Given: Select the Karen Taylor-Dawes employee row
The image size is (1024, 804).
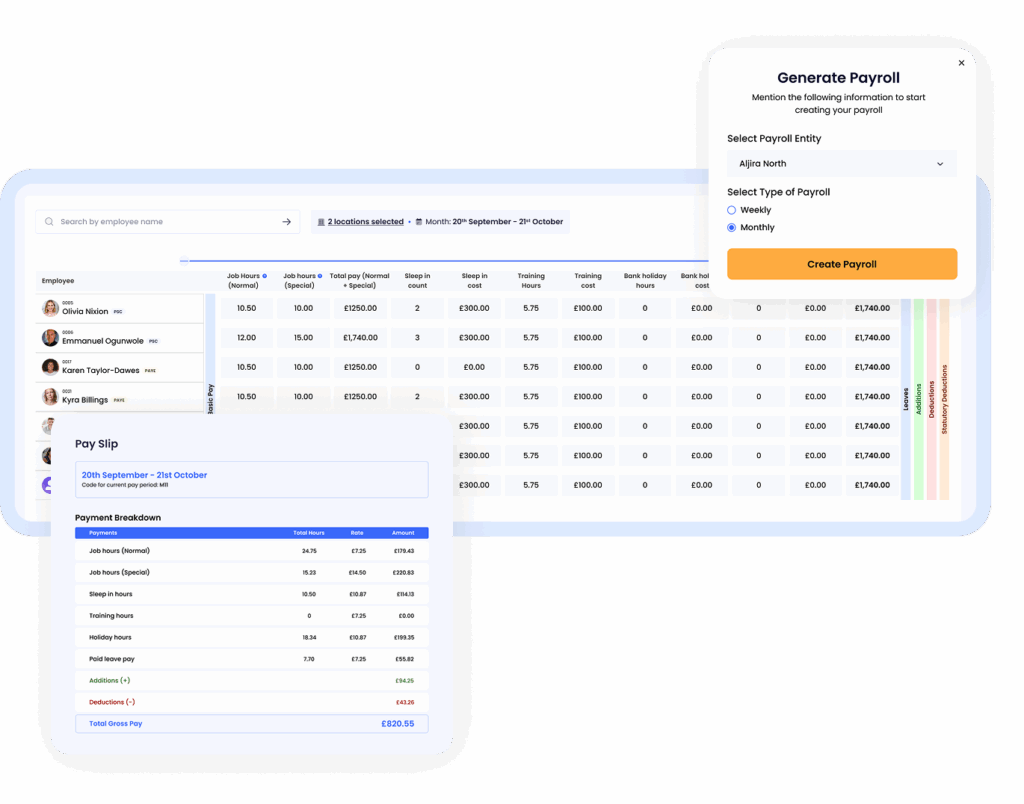Looking at the screenshot, I should coord(120,368).
